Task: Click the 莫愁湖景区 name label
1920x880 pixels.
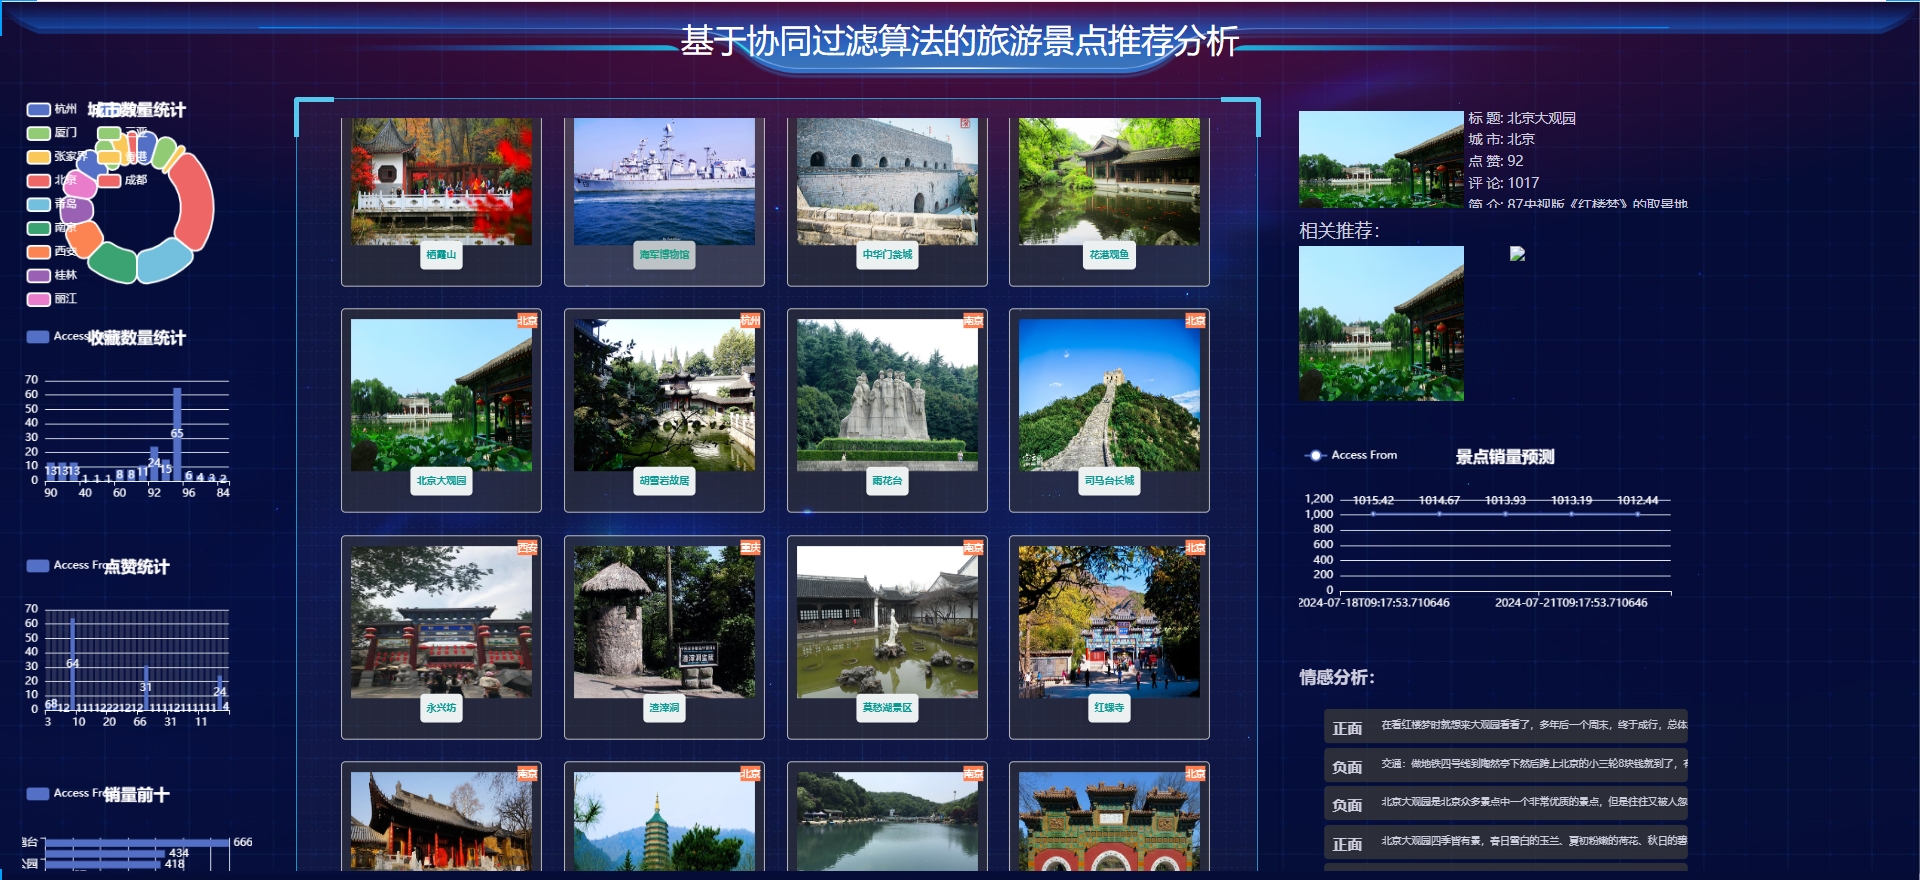Action: [887, 708]
